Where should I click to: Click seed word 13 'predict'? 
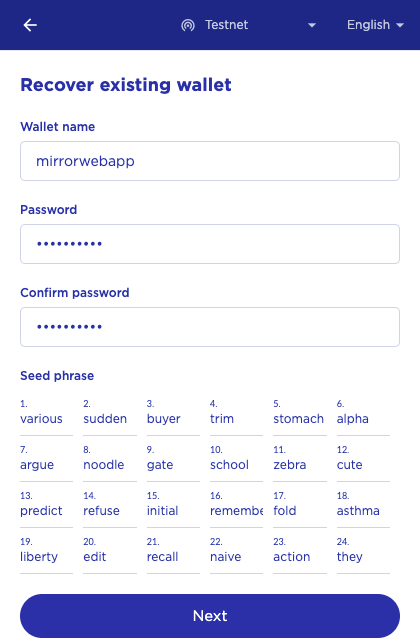click(46, 511)
